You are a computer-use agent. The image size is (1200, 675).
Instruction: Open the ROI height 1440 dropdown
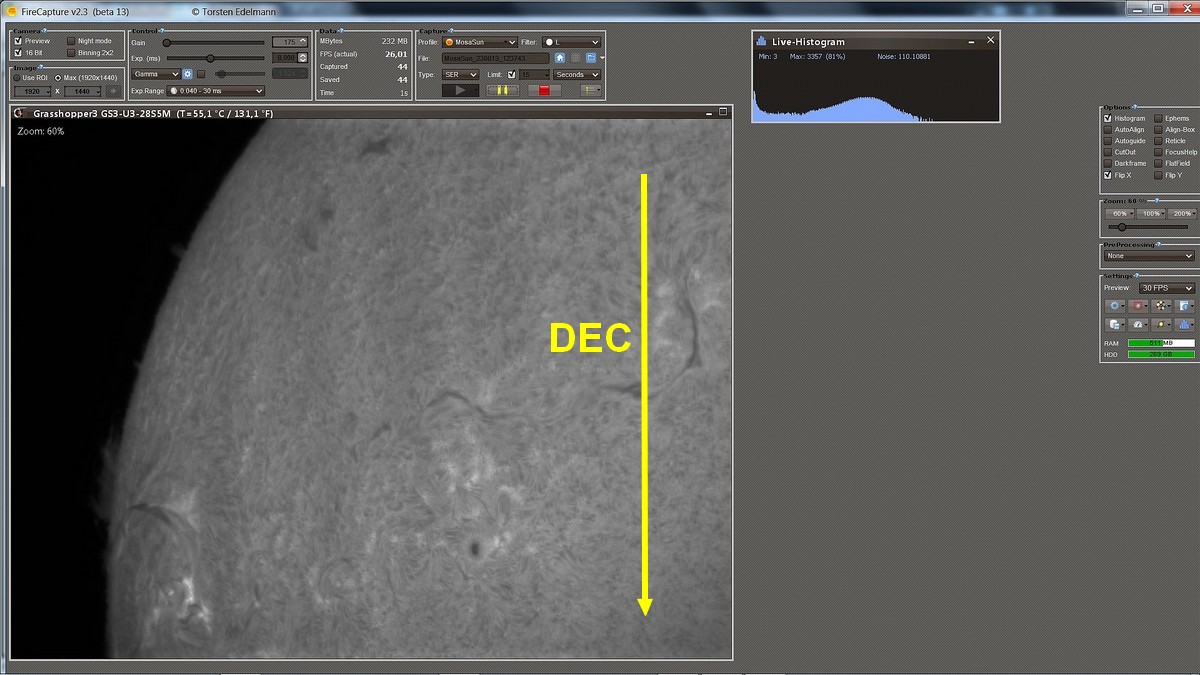(x=82, y=91)
